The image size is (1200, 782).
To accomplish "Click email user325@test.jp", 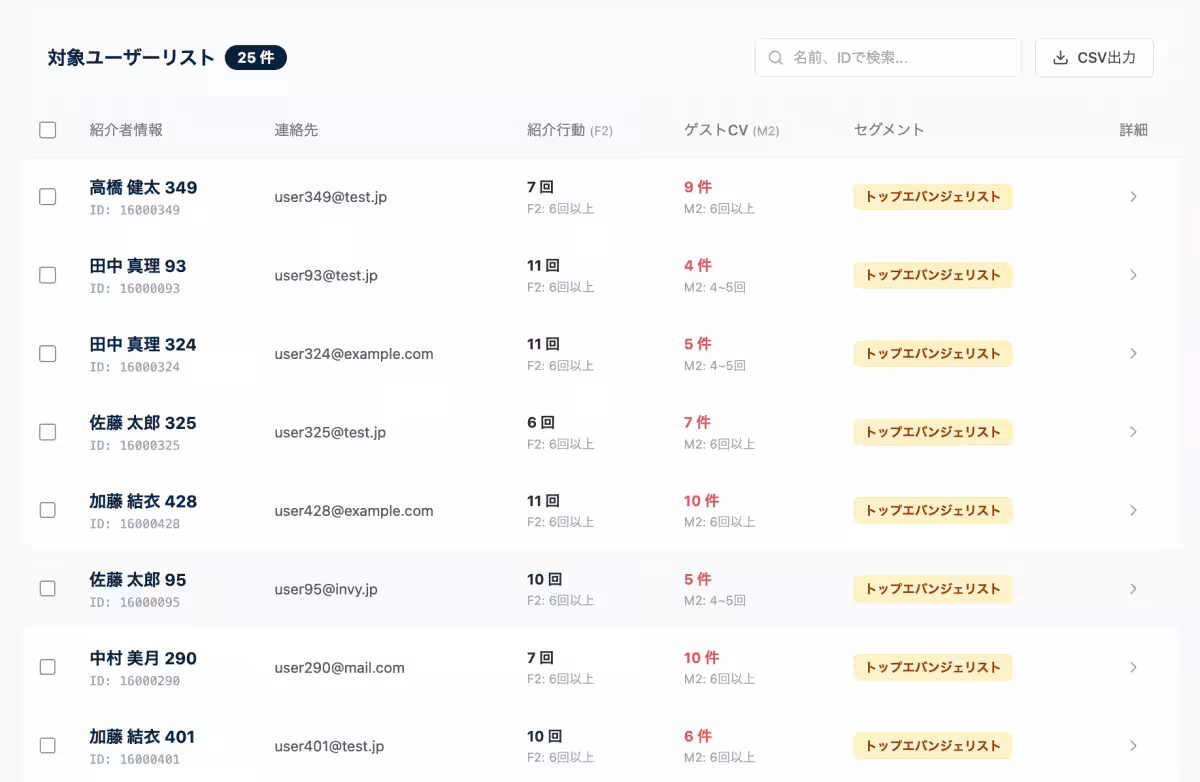I will click(x=330, y=432).
